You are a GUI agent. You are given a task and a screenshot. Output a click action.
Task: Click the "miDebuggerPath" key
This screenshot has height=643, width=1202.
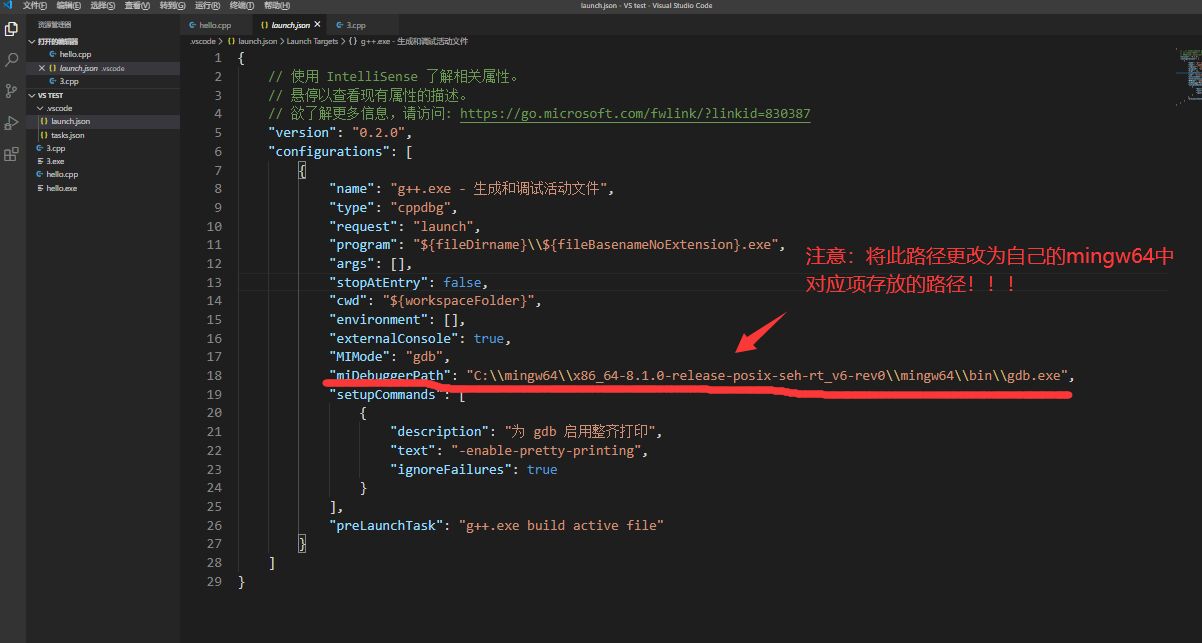(390, 375)
